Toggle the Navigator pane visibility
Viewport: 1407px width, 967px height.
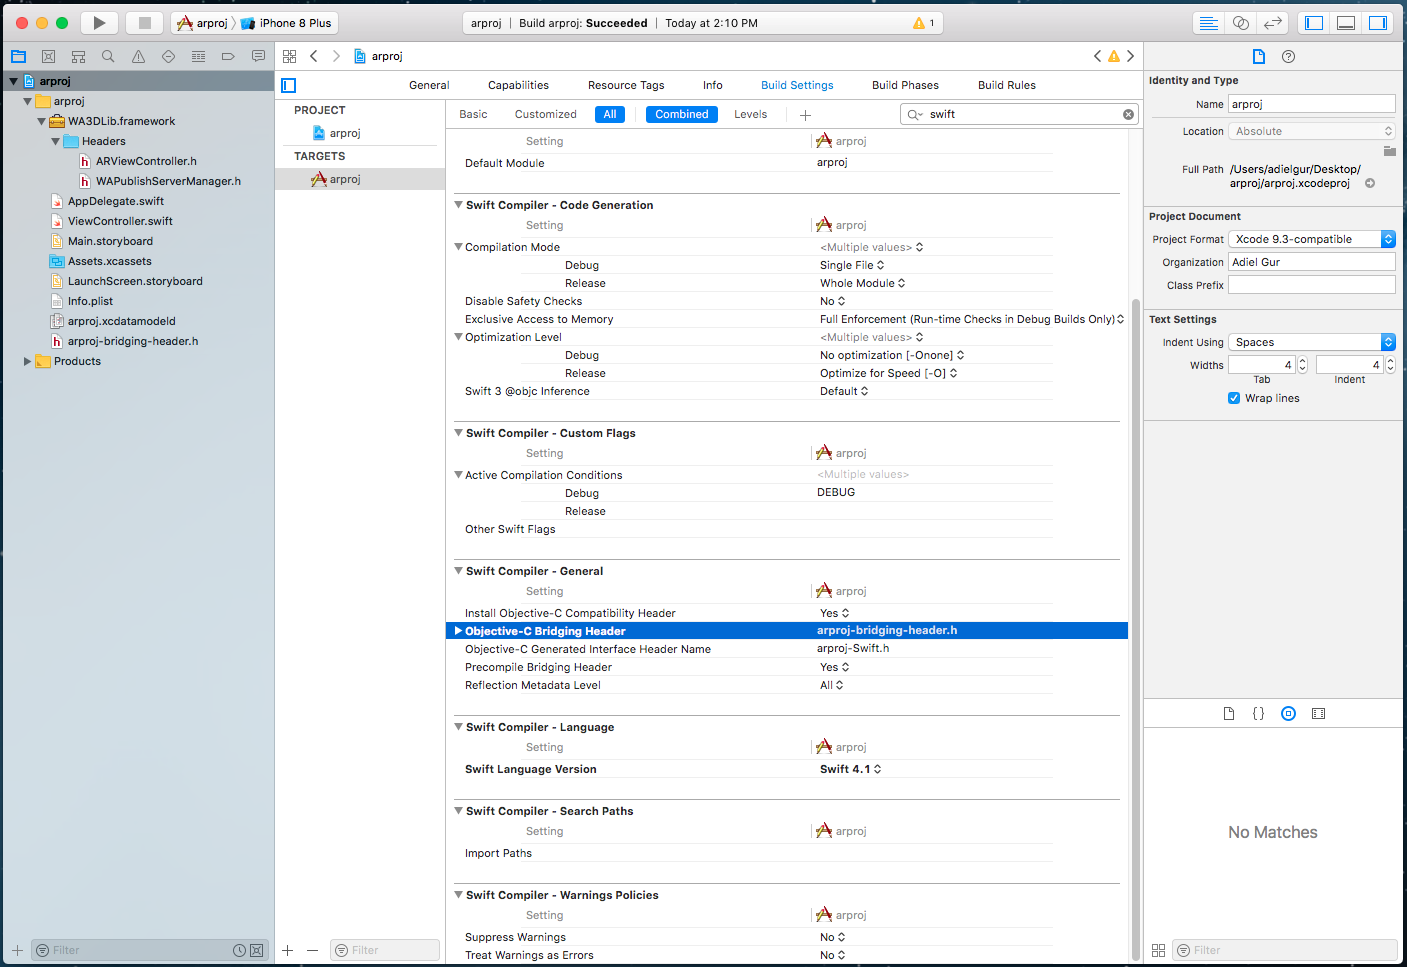tap(1314, 23)
